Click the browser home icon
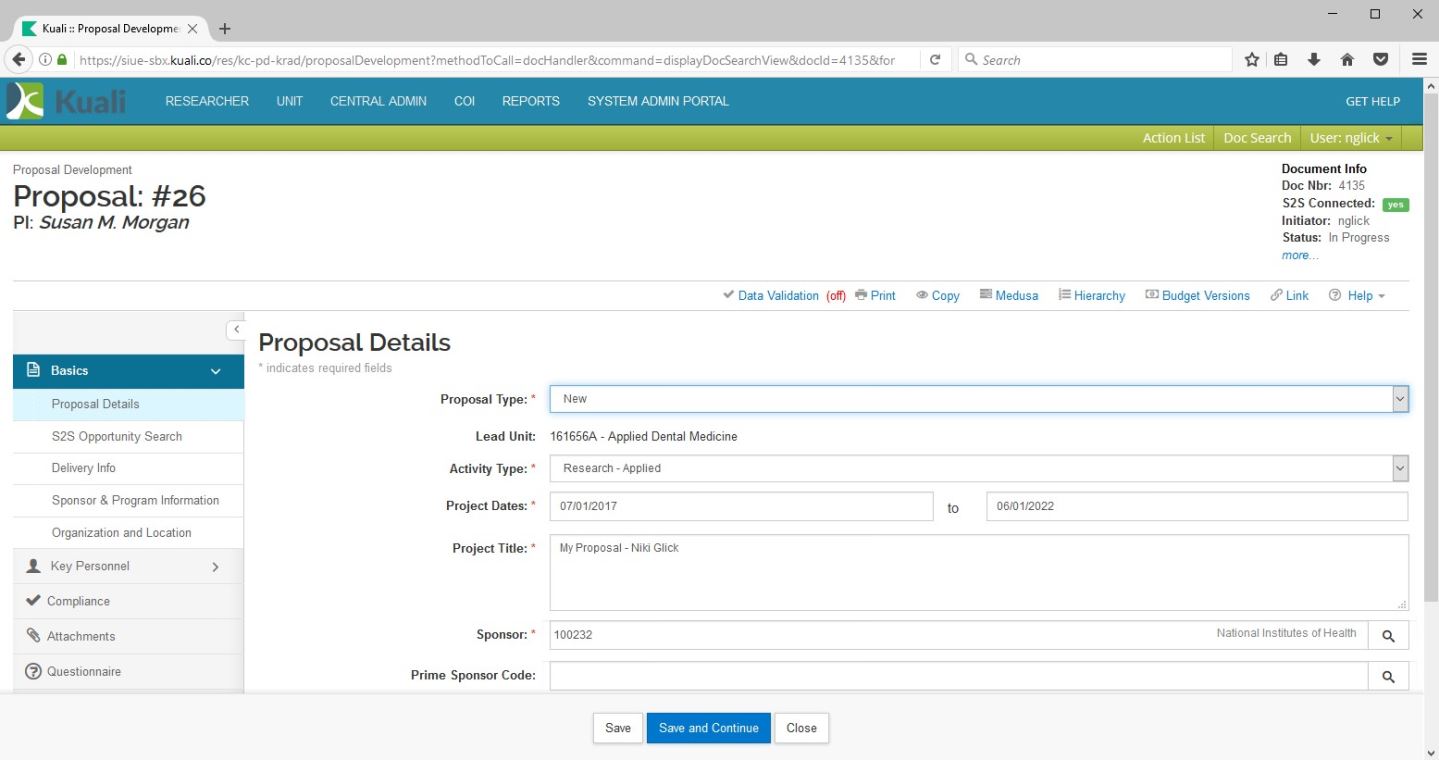Image resolution: width=1439 pixels, height=760 pixels. click(1347, 60)
